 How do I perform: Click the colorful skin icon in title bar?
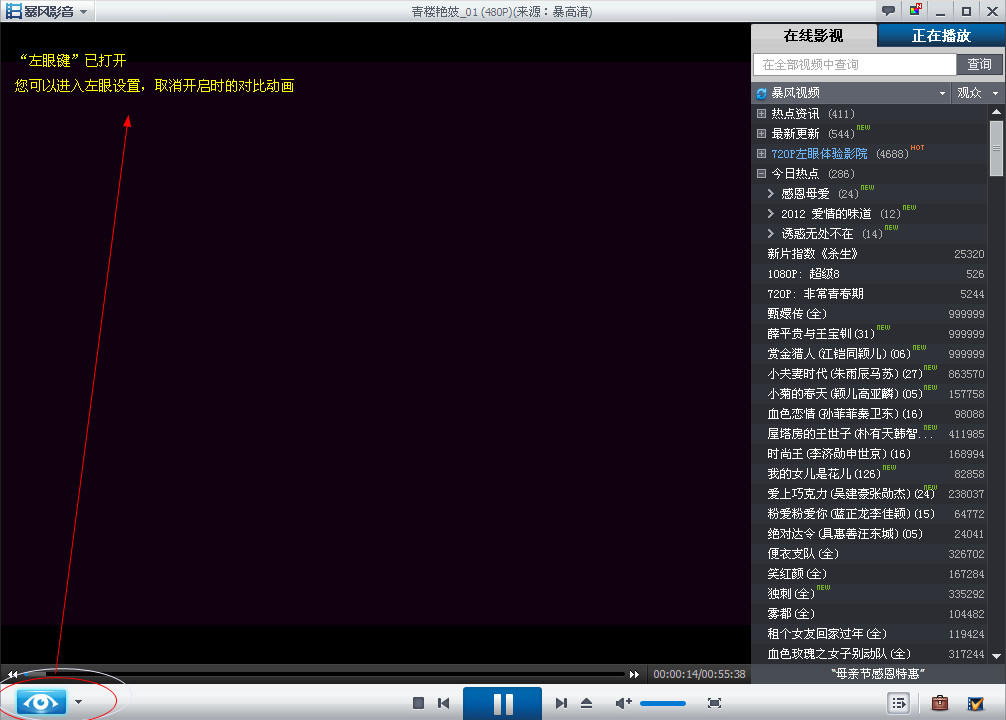click(x=915, y=10)
